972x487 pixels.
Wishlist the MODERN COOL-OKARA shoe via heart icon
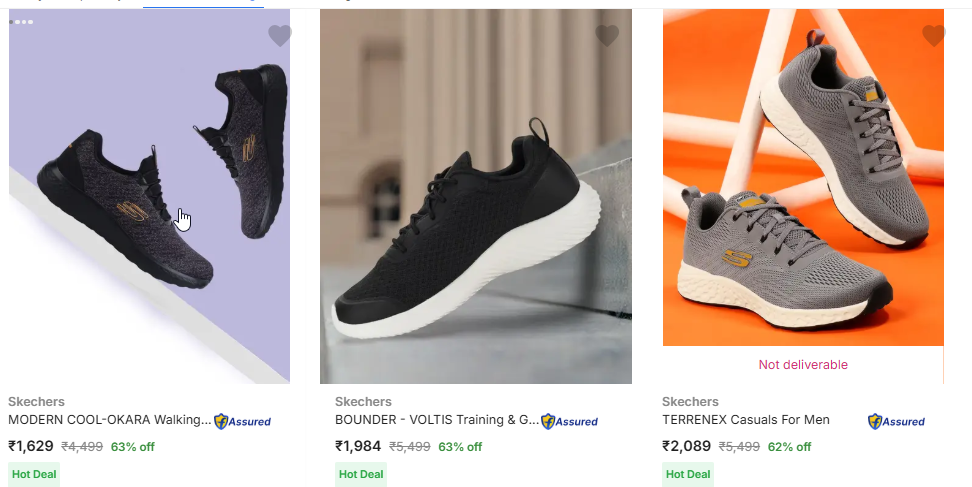tap(280, 36)
